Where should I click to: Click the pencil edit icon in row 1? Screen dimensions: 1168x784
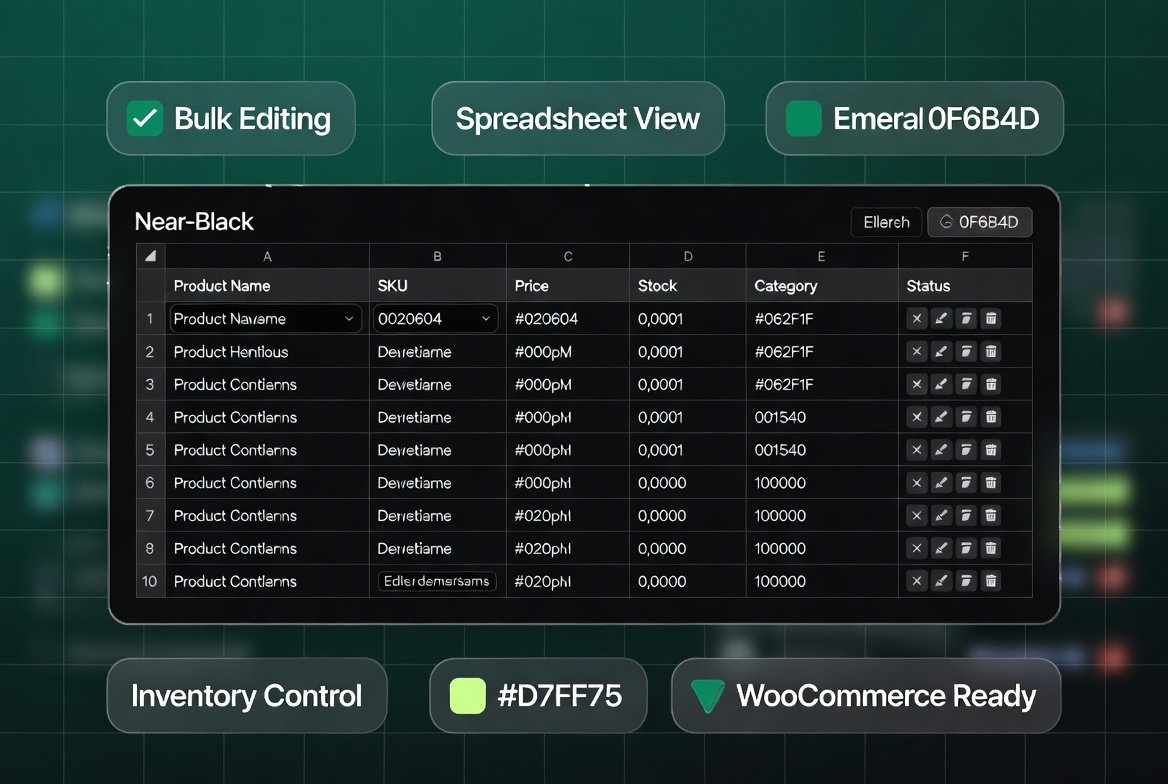(942, 319)
